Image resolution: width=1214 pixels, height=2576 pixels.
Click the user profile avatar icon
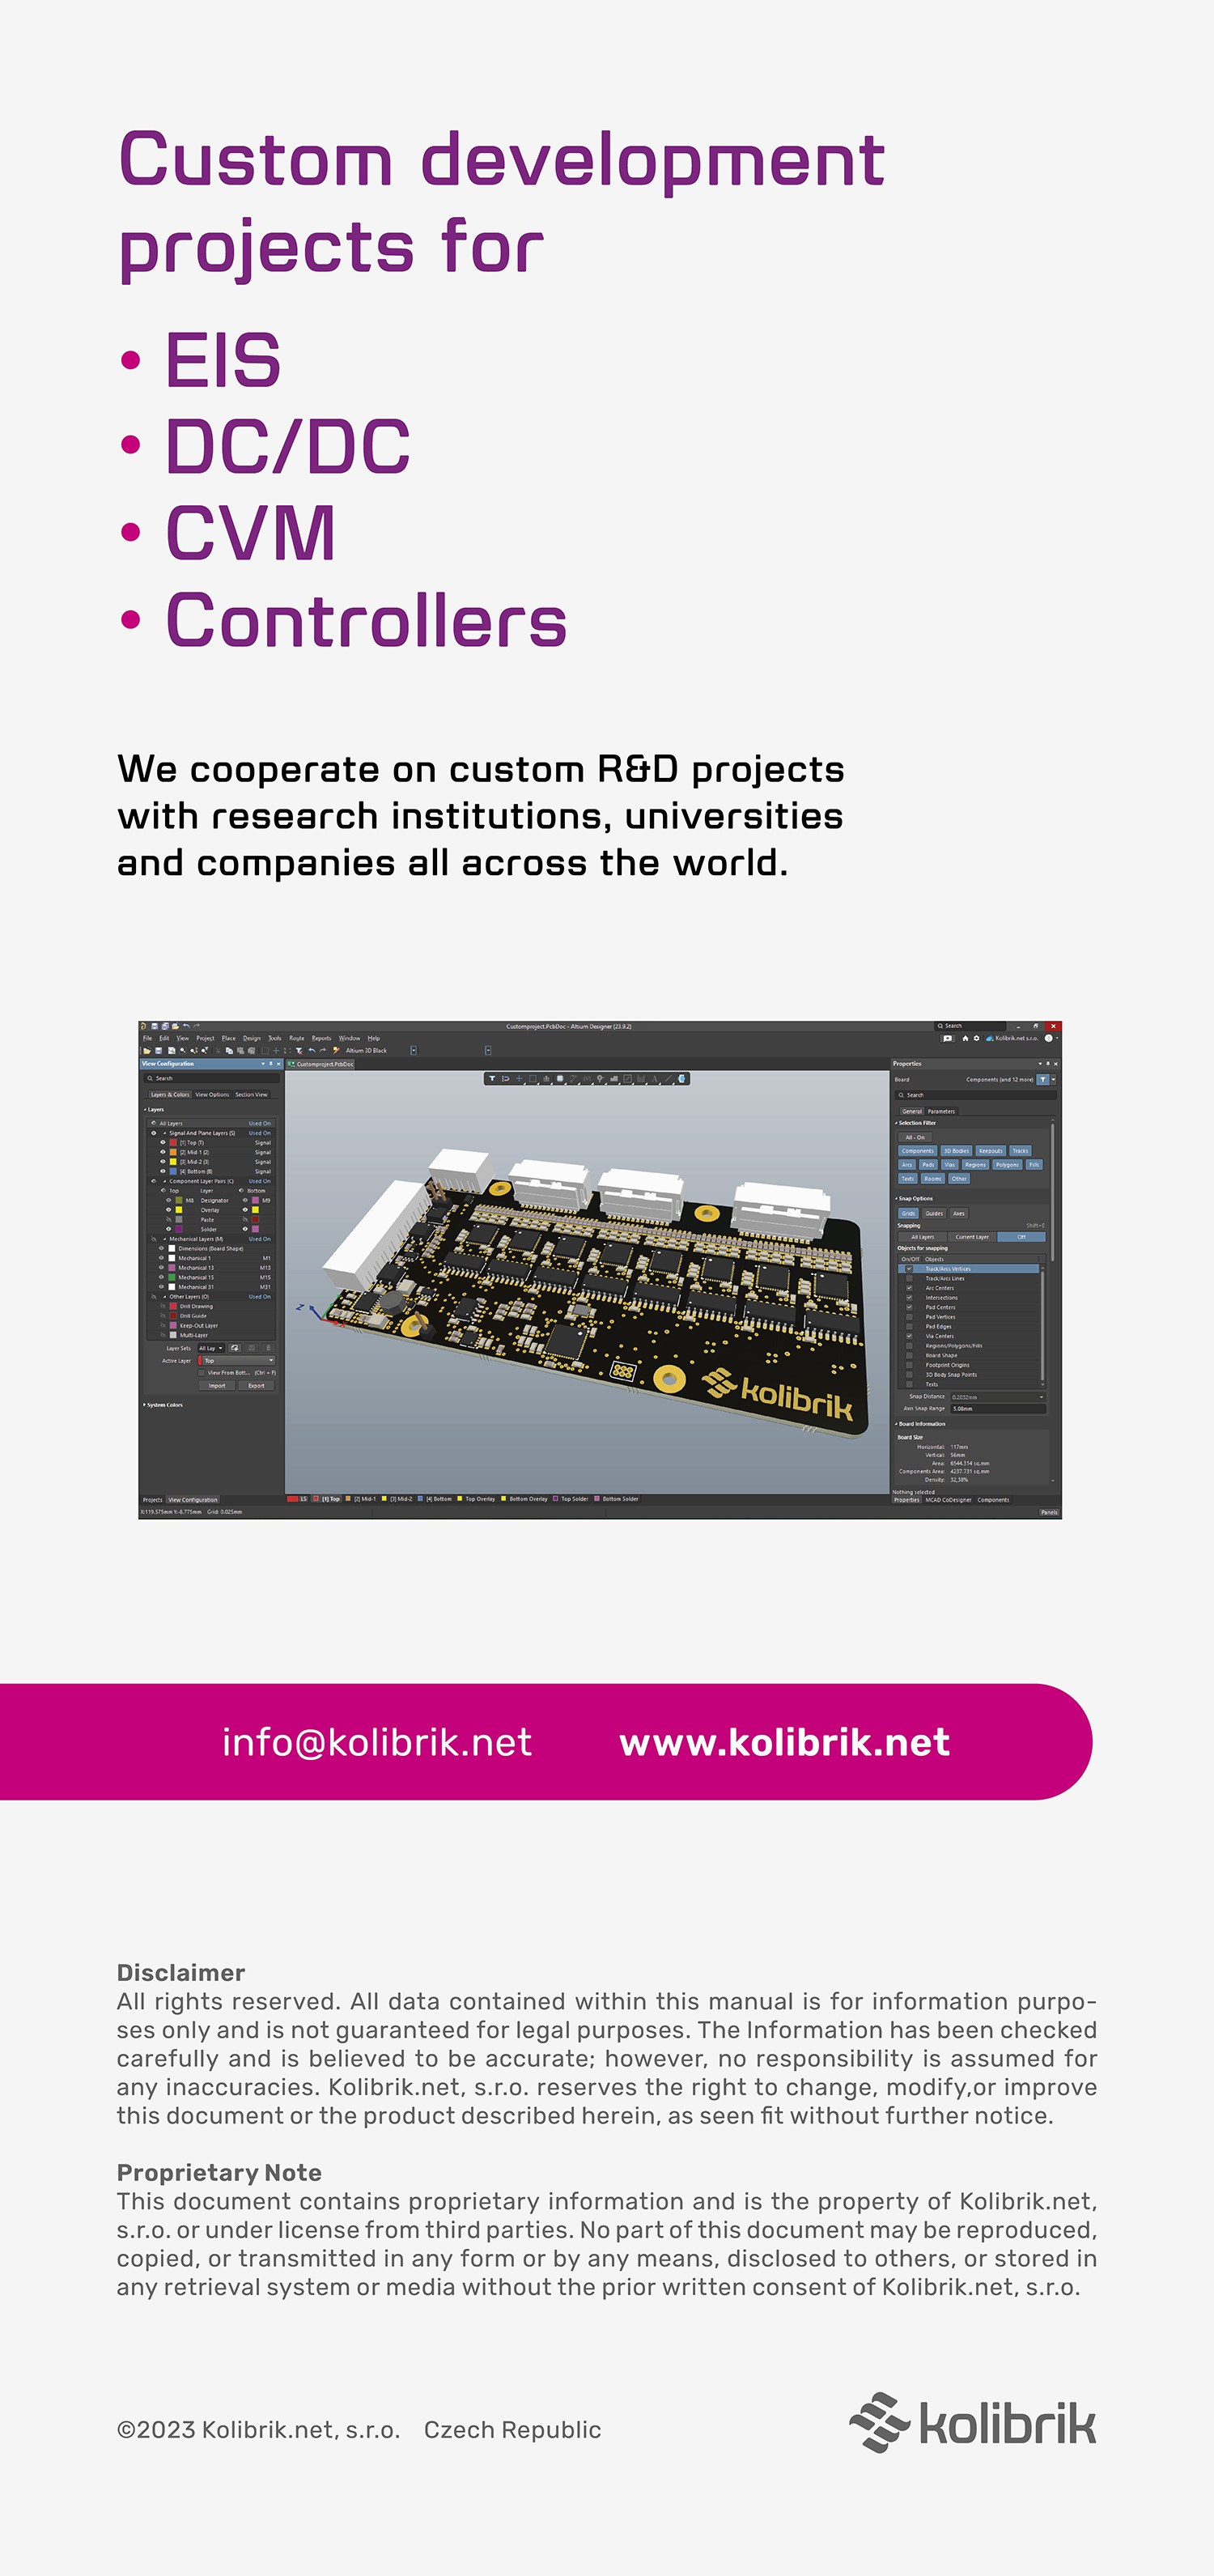[1049, 1039]
